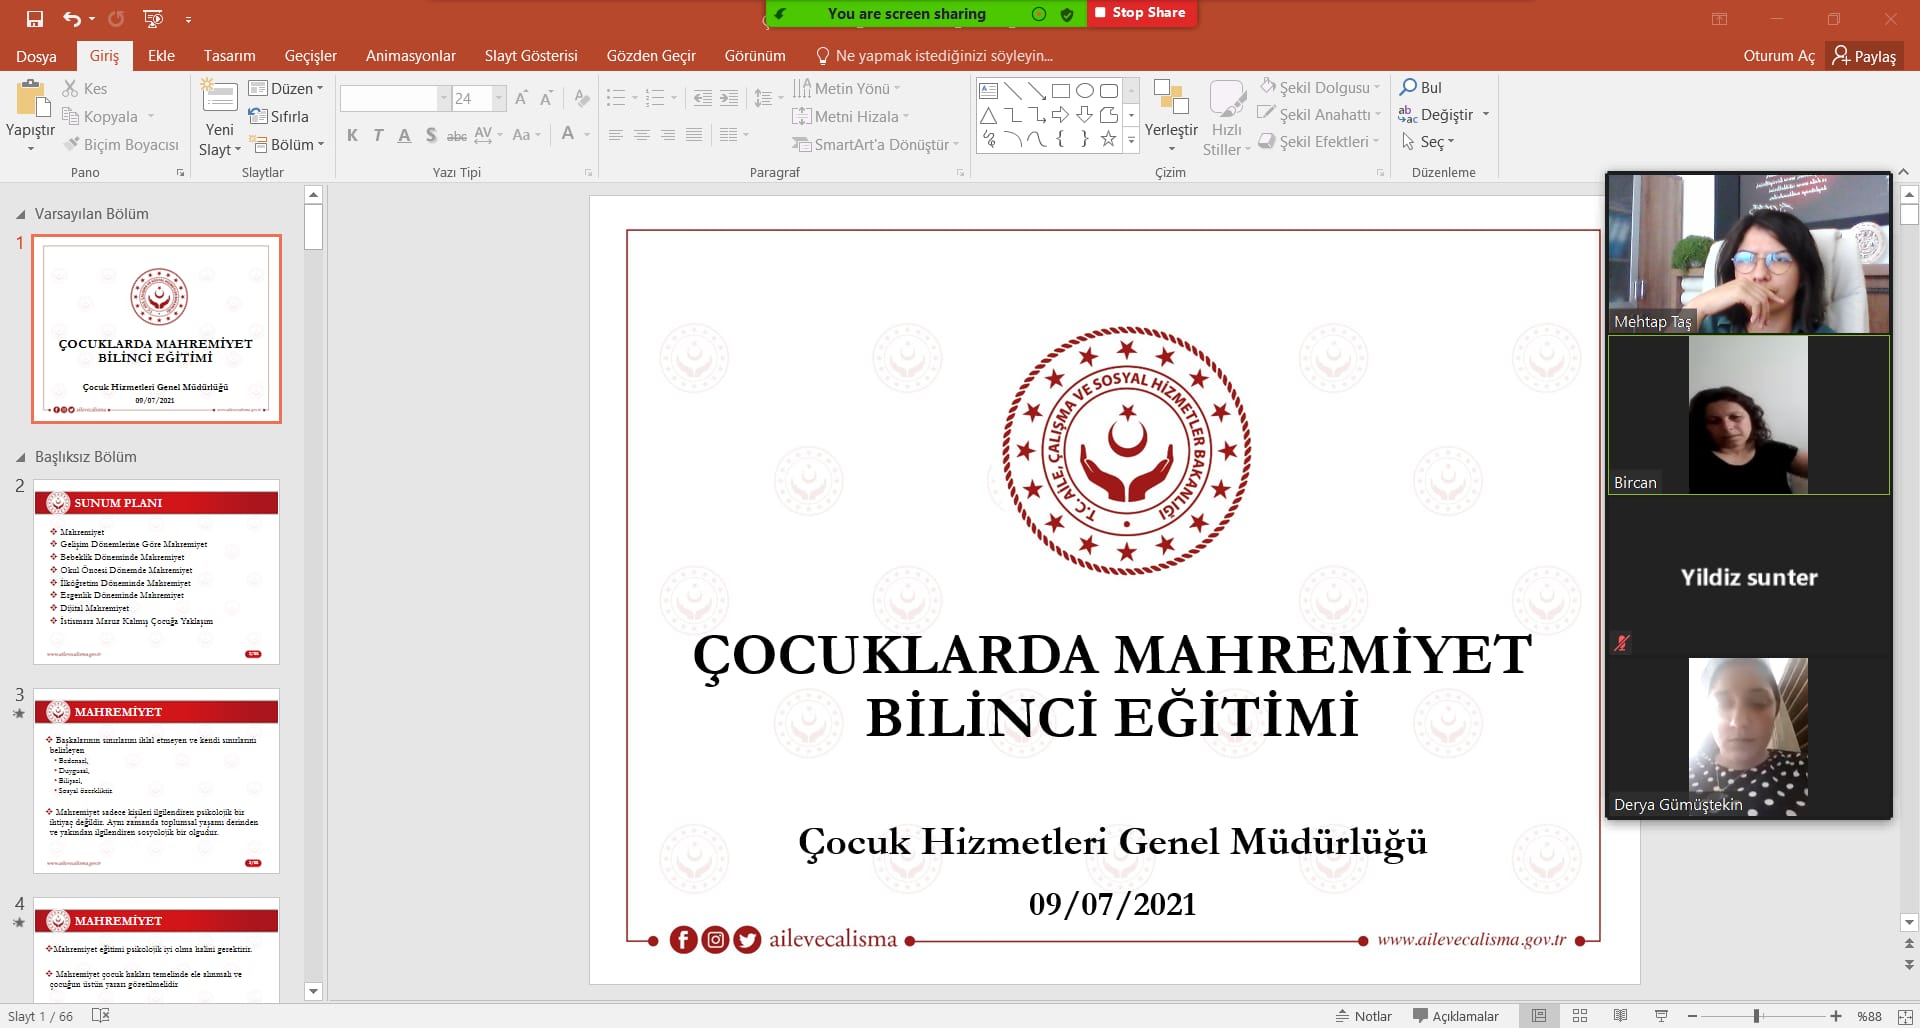Select the SUNUM PLANI slide thumbnail

[156, 572]
